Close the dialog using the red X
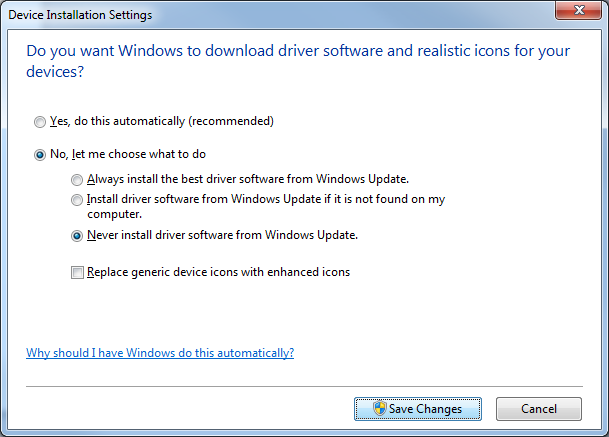Viewport: 609px width, 437px height. point(579,10)
